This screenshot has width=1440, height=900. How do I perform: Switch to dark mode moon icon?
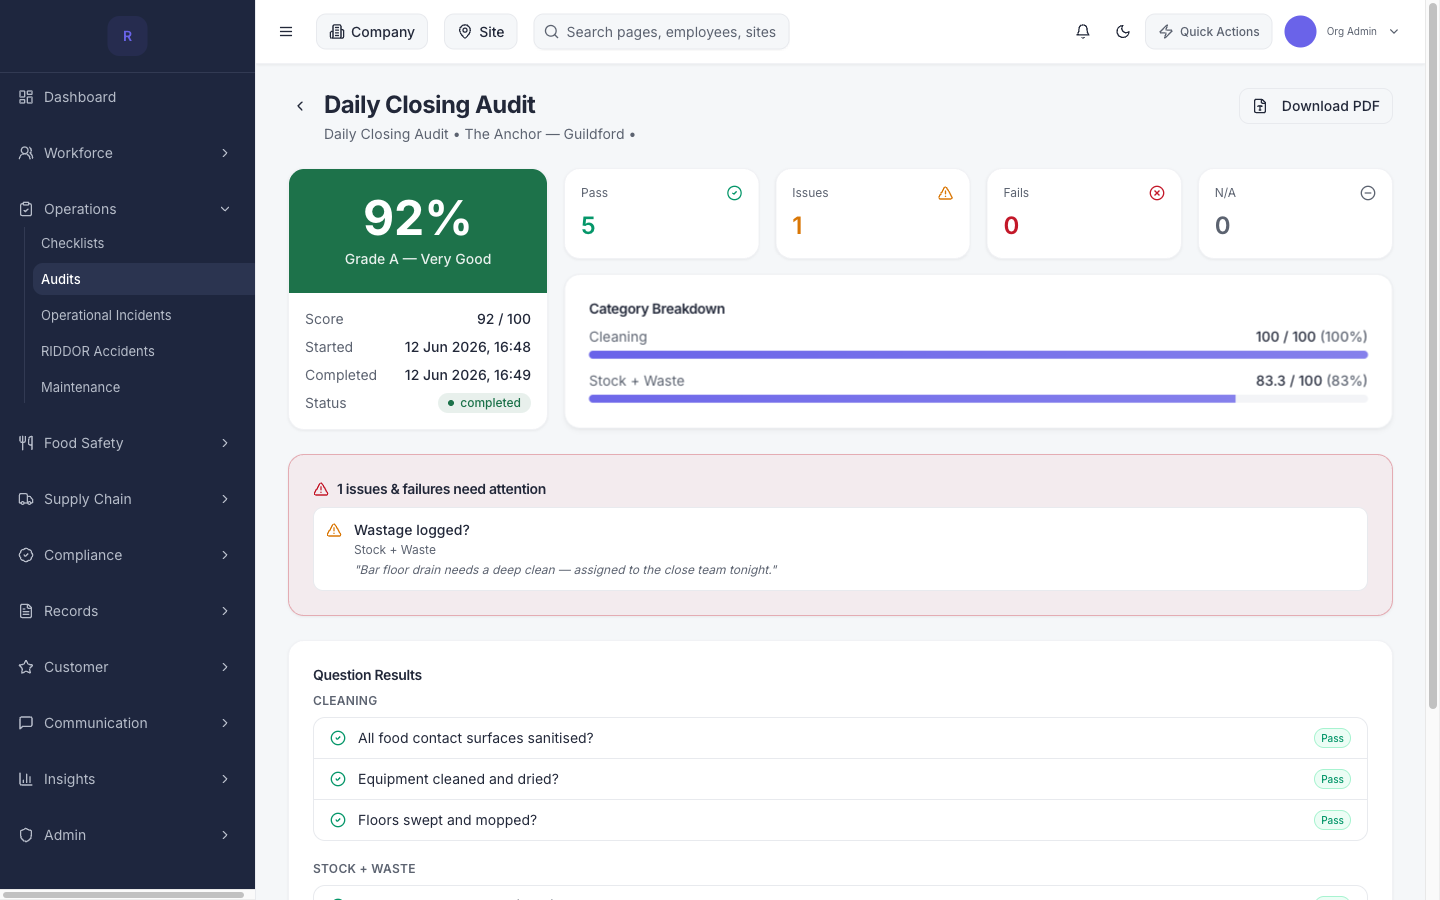click(1123, 32)
